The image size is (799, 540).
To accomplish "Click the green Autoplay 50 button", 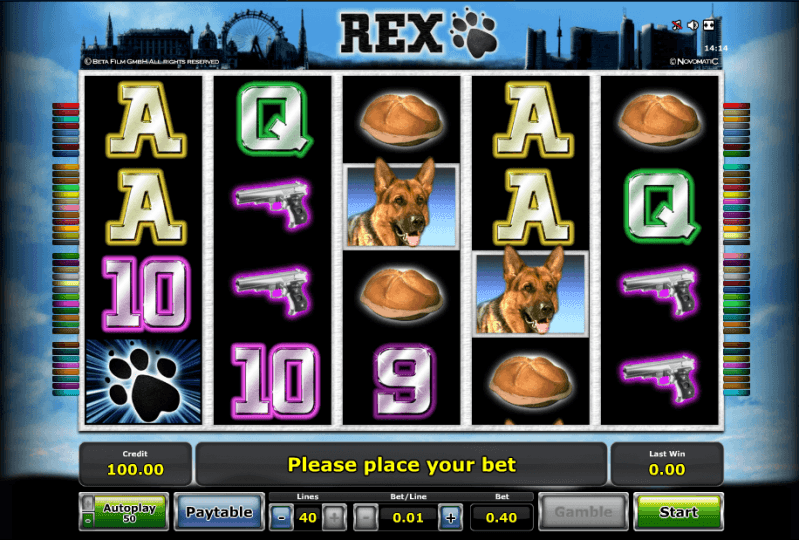I will click(x=130, y=511).
